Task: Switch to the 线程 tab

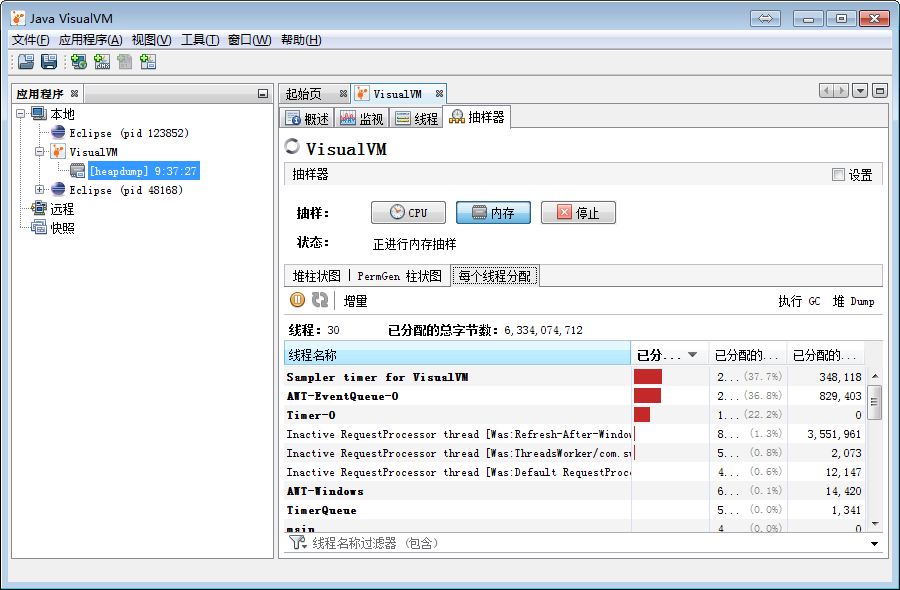Action: click(x=417, y=118)
